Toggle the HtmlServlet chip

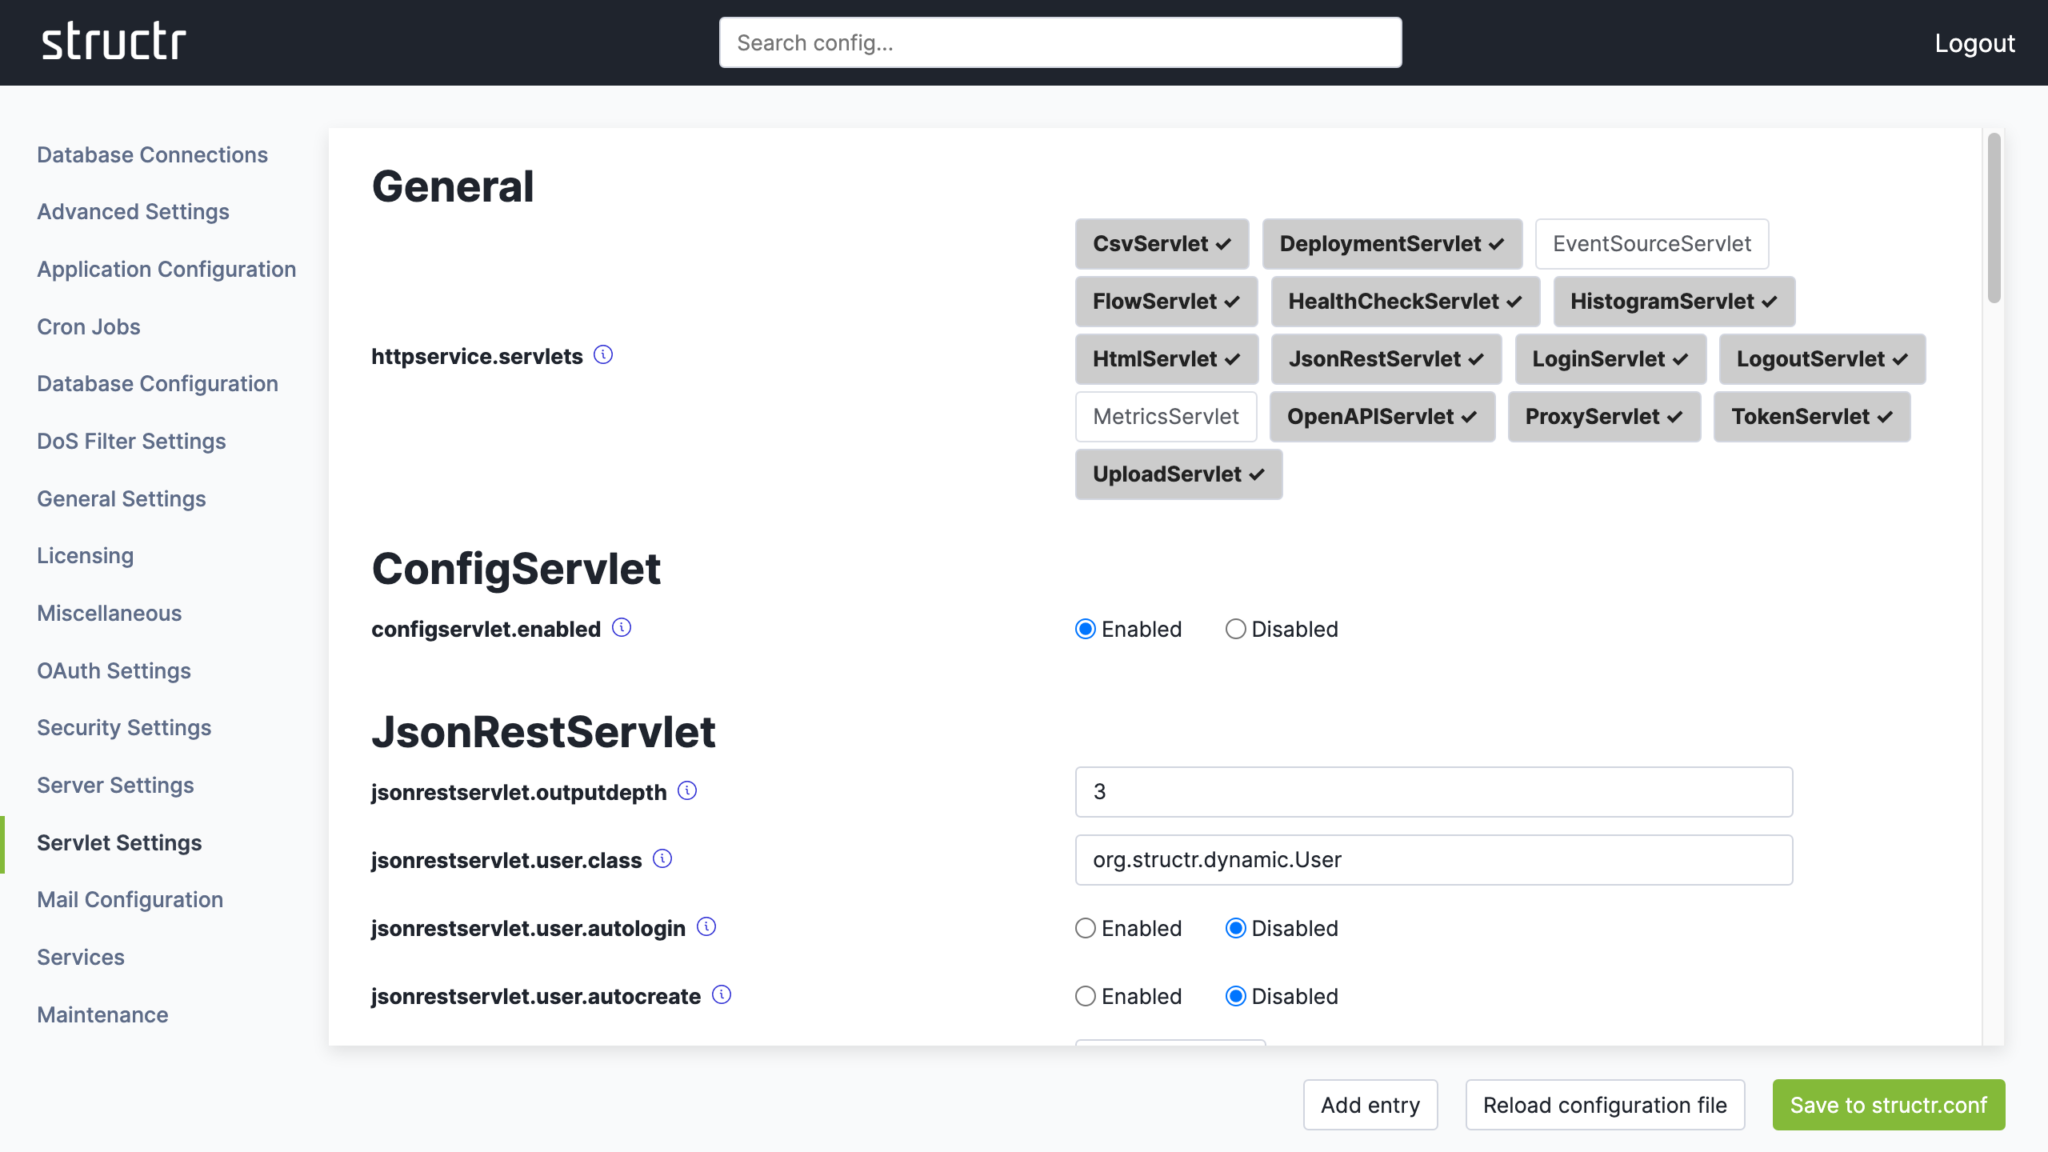click(1166, 359)
